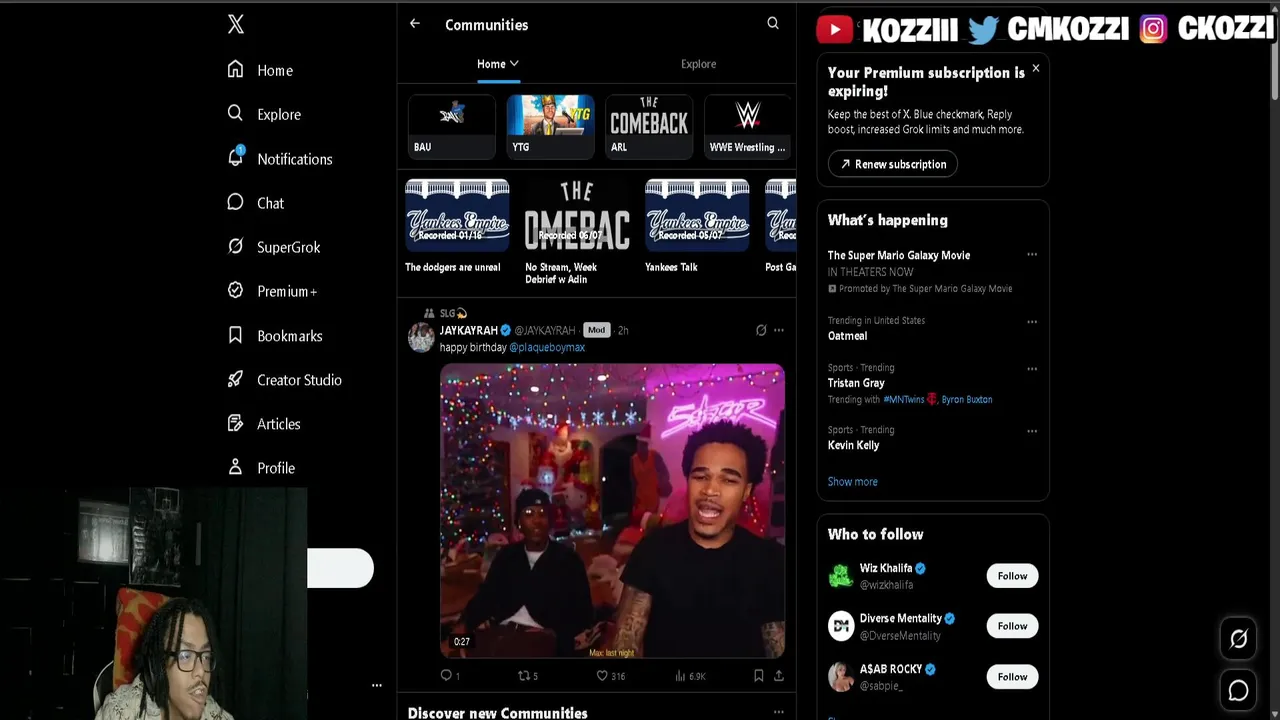Open JAYKAYRAH profile avatar
Image resolution: width=1280 pixels, height=720 pixels.
coord(421,338)
